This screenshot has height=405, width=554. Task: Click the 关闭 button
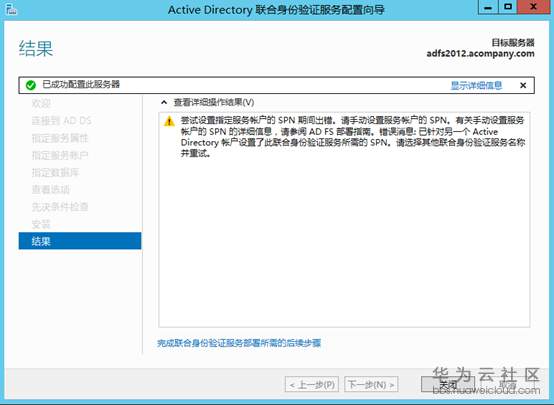[448, 385]
